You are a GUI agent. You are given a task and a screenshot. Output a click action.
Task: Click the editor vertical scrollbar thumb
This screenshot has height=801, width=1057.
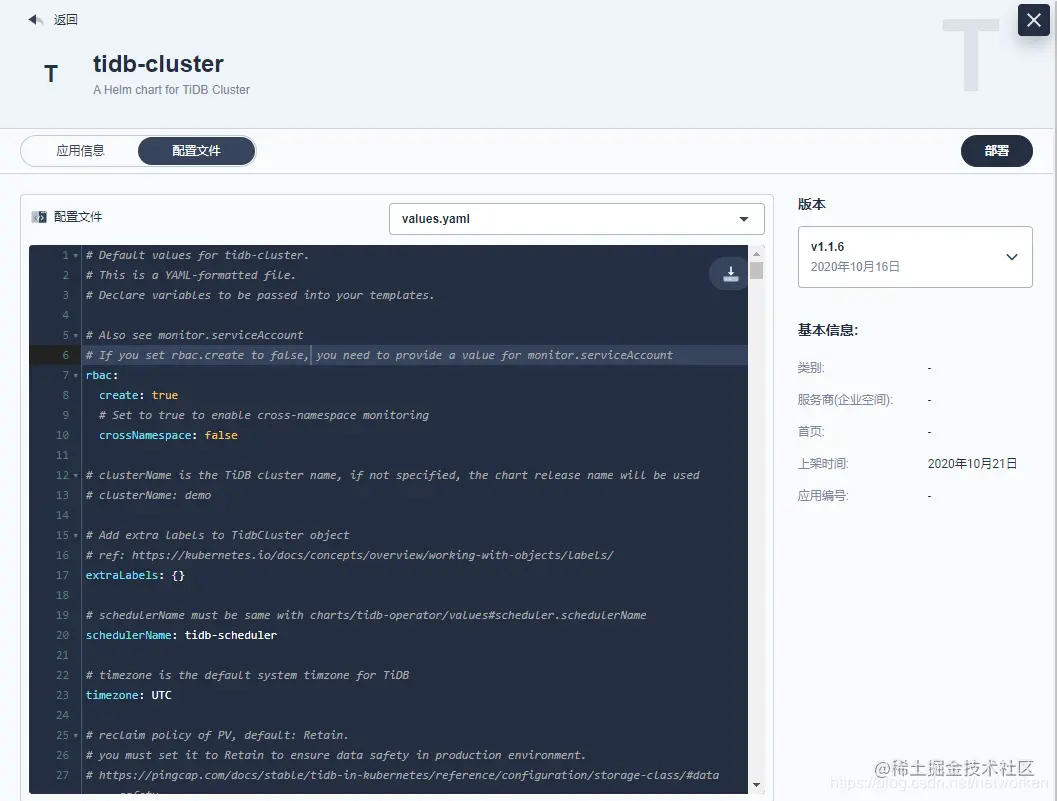click(756, 270)
